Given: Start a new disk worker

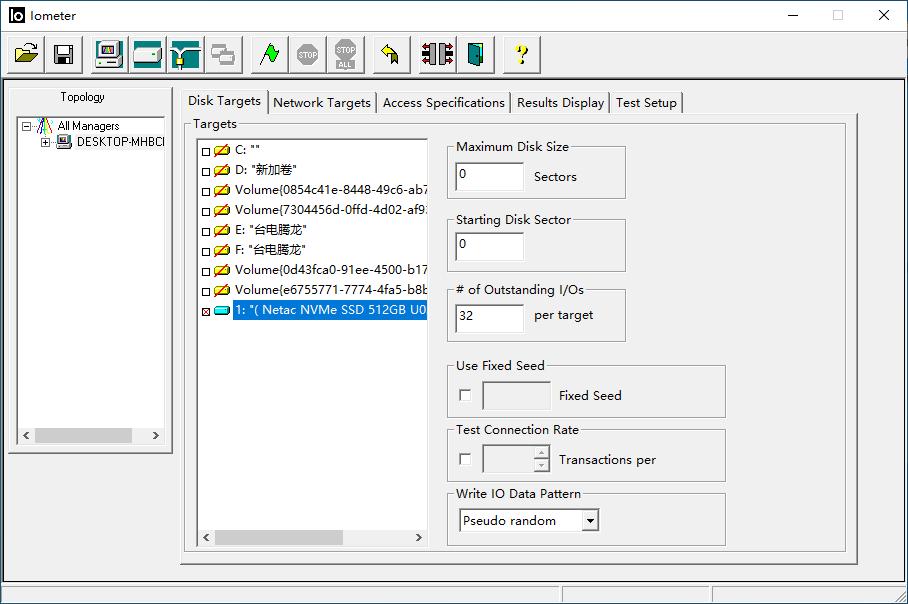Looking at the screenshot, I should pyautogui.click(x=147, y=54).
